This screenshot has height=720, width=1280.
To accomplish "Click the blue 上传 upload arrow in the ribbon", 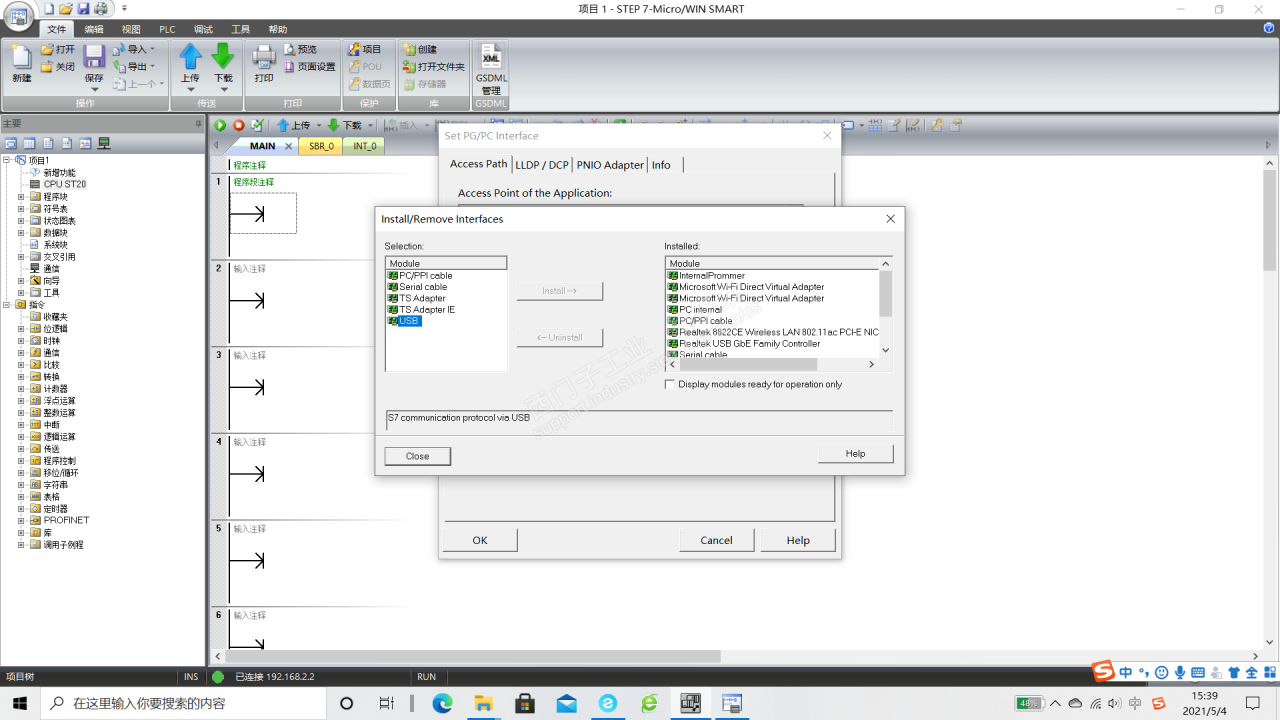I will coord(190,57).
